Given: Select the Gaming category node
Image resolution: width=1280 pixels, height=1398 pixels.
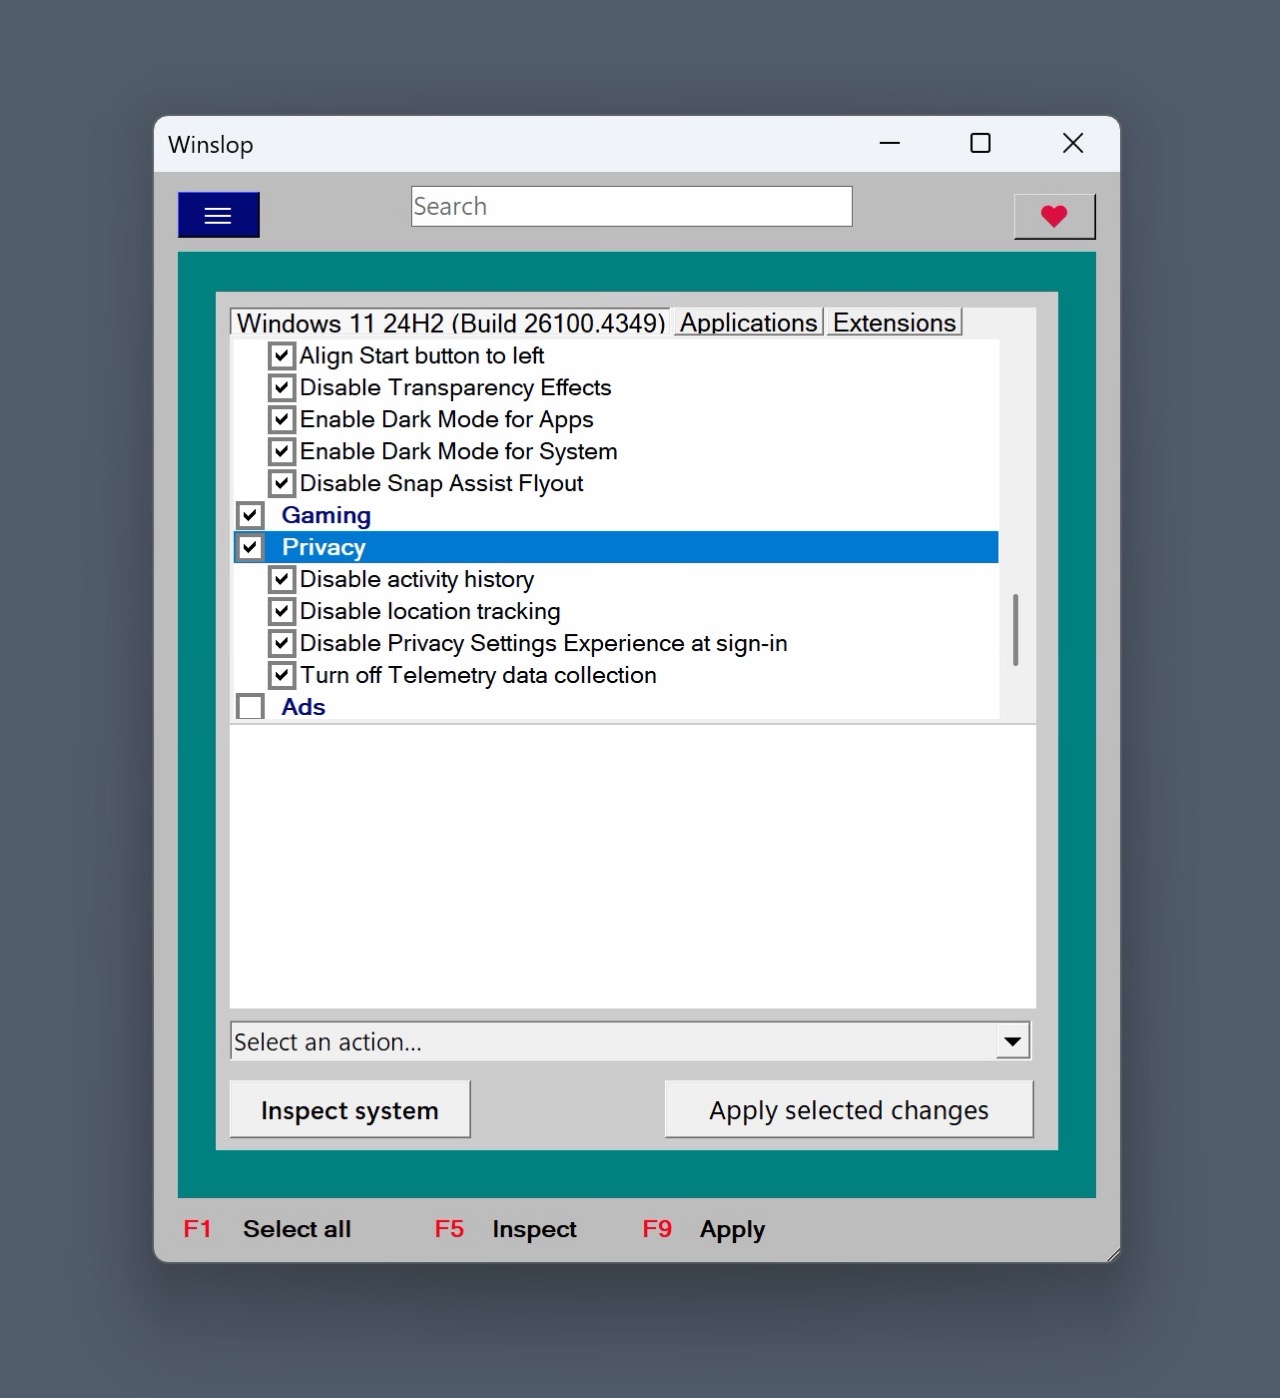Looking at the screenshot, I should point(326,516).
